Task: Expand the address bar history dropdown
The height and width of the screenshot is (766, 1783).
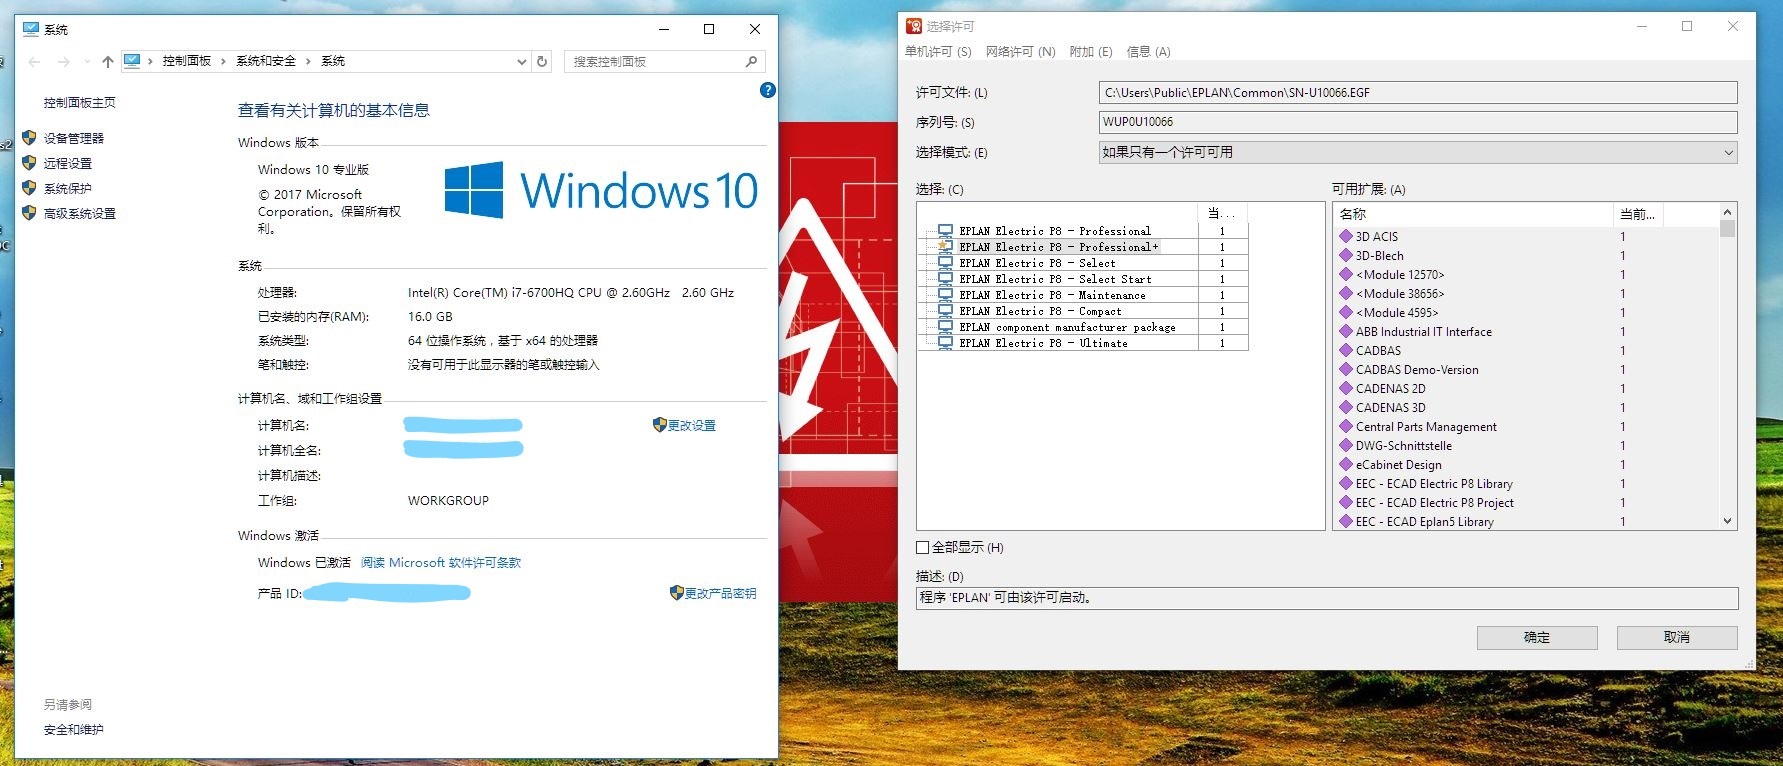Action: point(521,61)
